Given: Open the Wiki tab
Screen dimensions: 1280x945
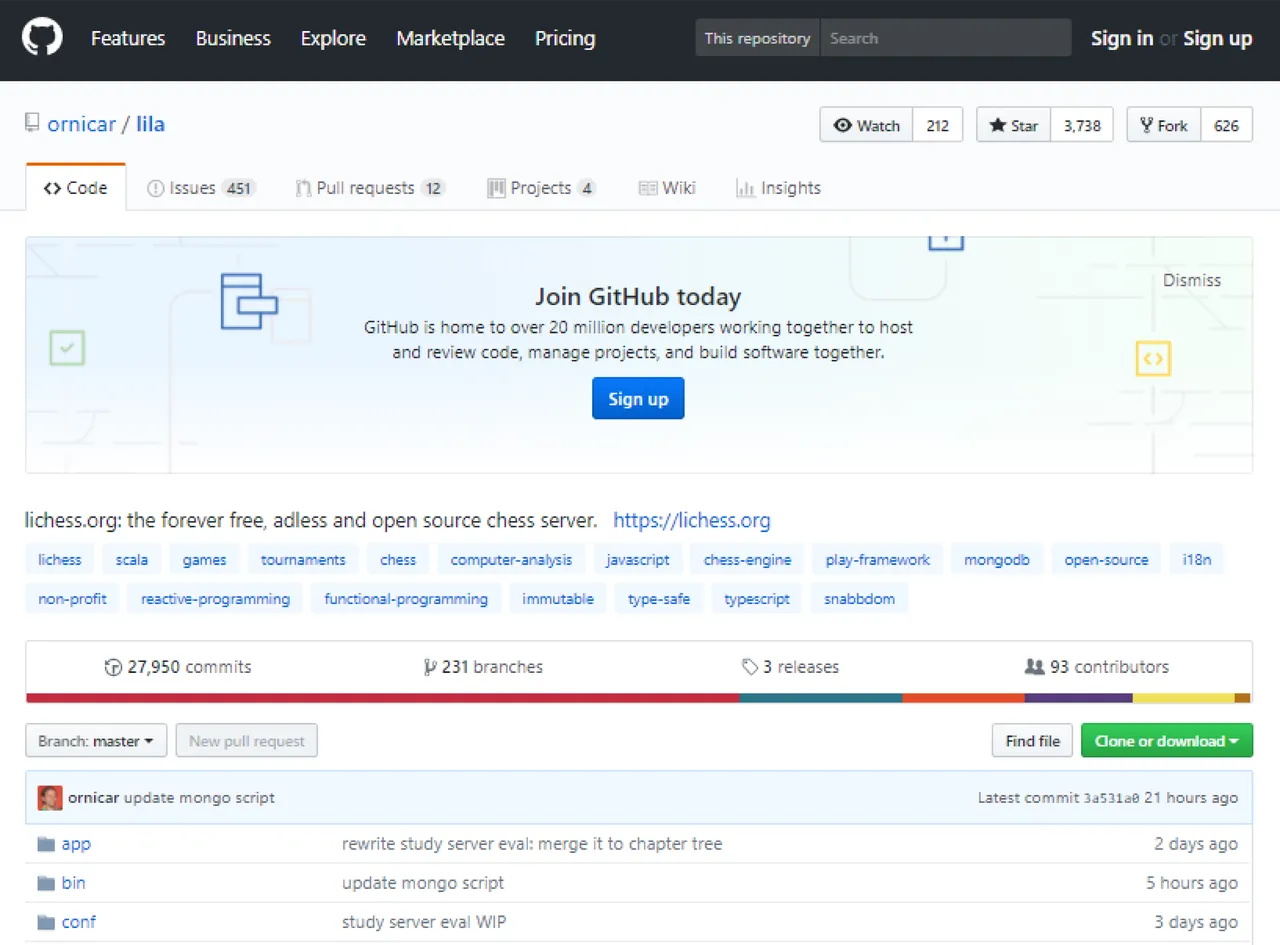Looking at the screenshot, I should click(x=667, y=188).
